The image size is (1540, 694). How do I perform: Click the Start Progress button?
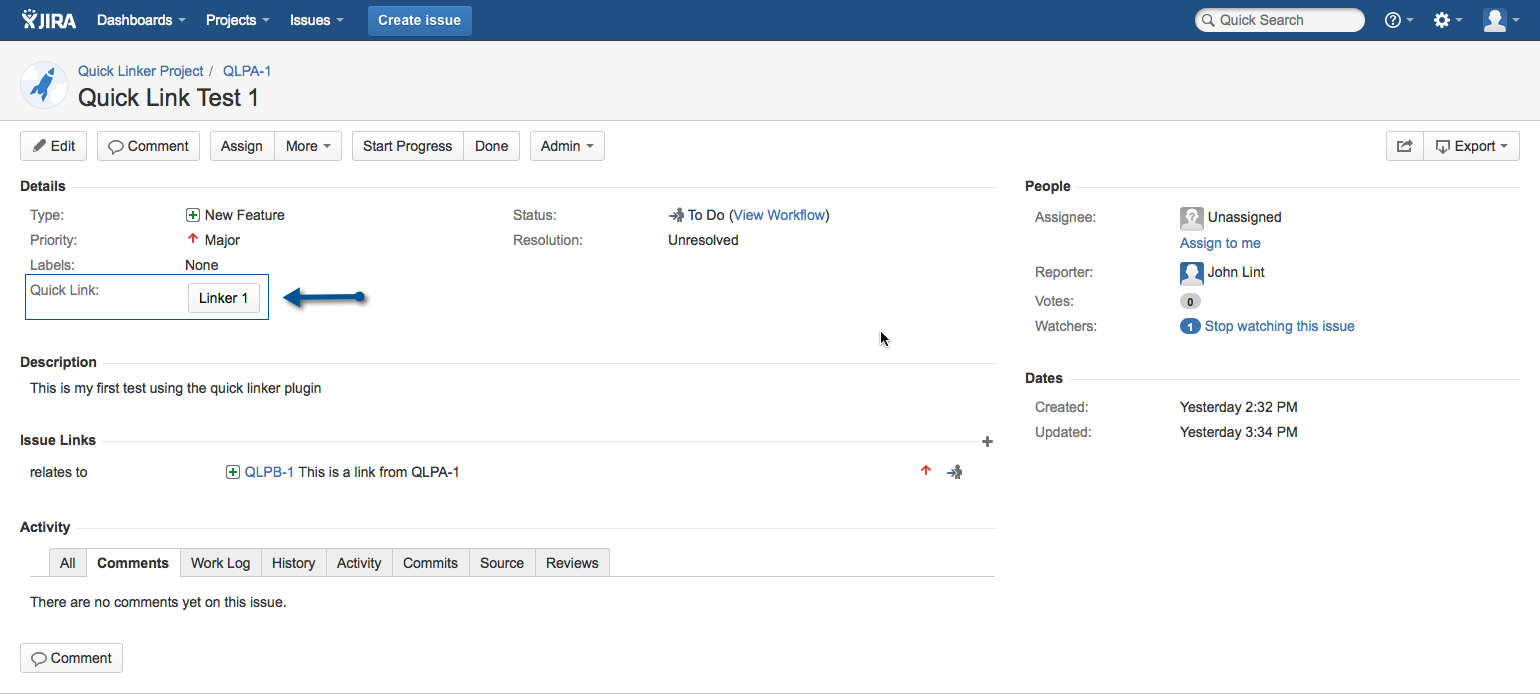(407, 146)
